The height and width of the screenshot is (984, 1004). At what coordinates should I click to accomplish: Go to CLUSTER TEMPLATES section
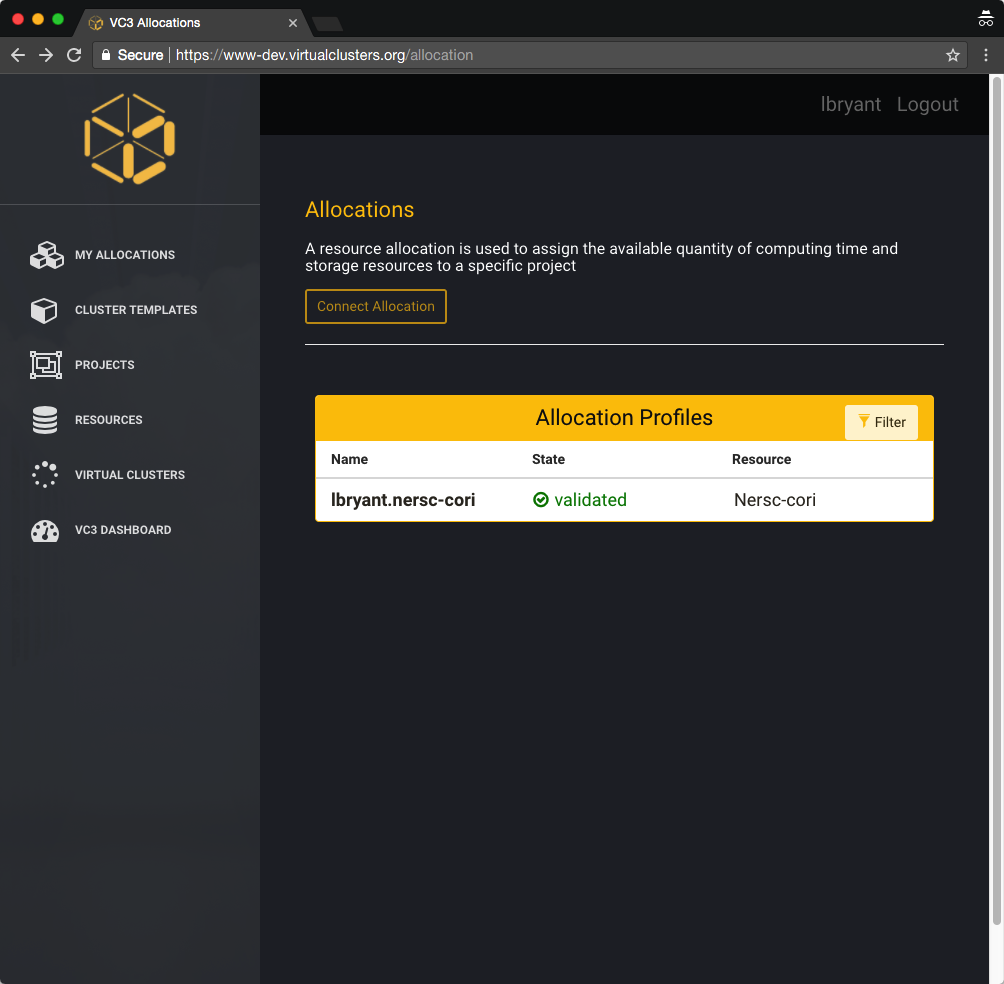(x=136, y=310)
